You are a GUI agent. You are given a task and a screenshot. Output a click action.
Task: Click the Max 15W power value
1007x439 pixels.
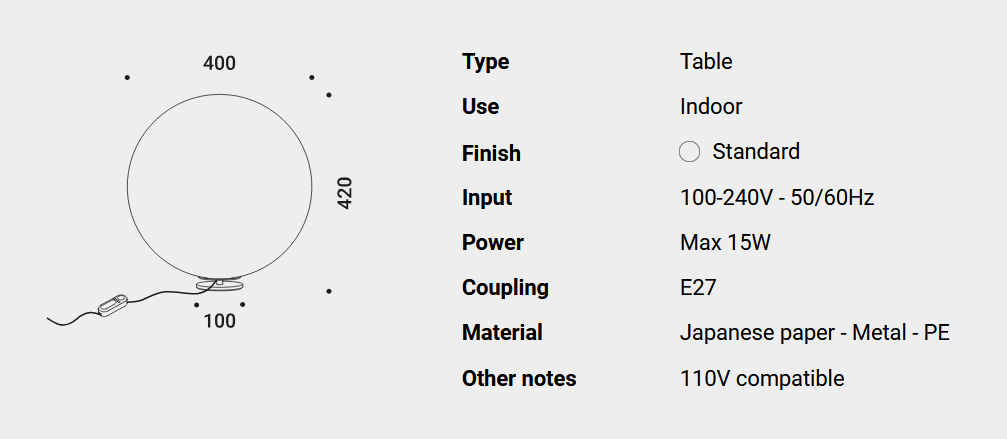pyautogui.click(x=725, y=243)
